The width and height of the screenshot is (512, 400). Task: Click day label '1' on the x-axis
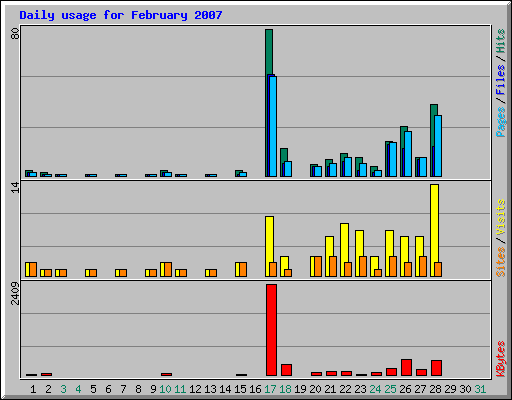[33, 389]
